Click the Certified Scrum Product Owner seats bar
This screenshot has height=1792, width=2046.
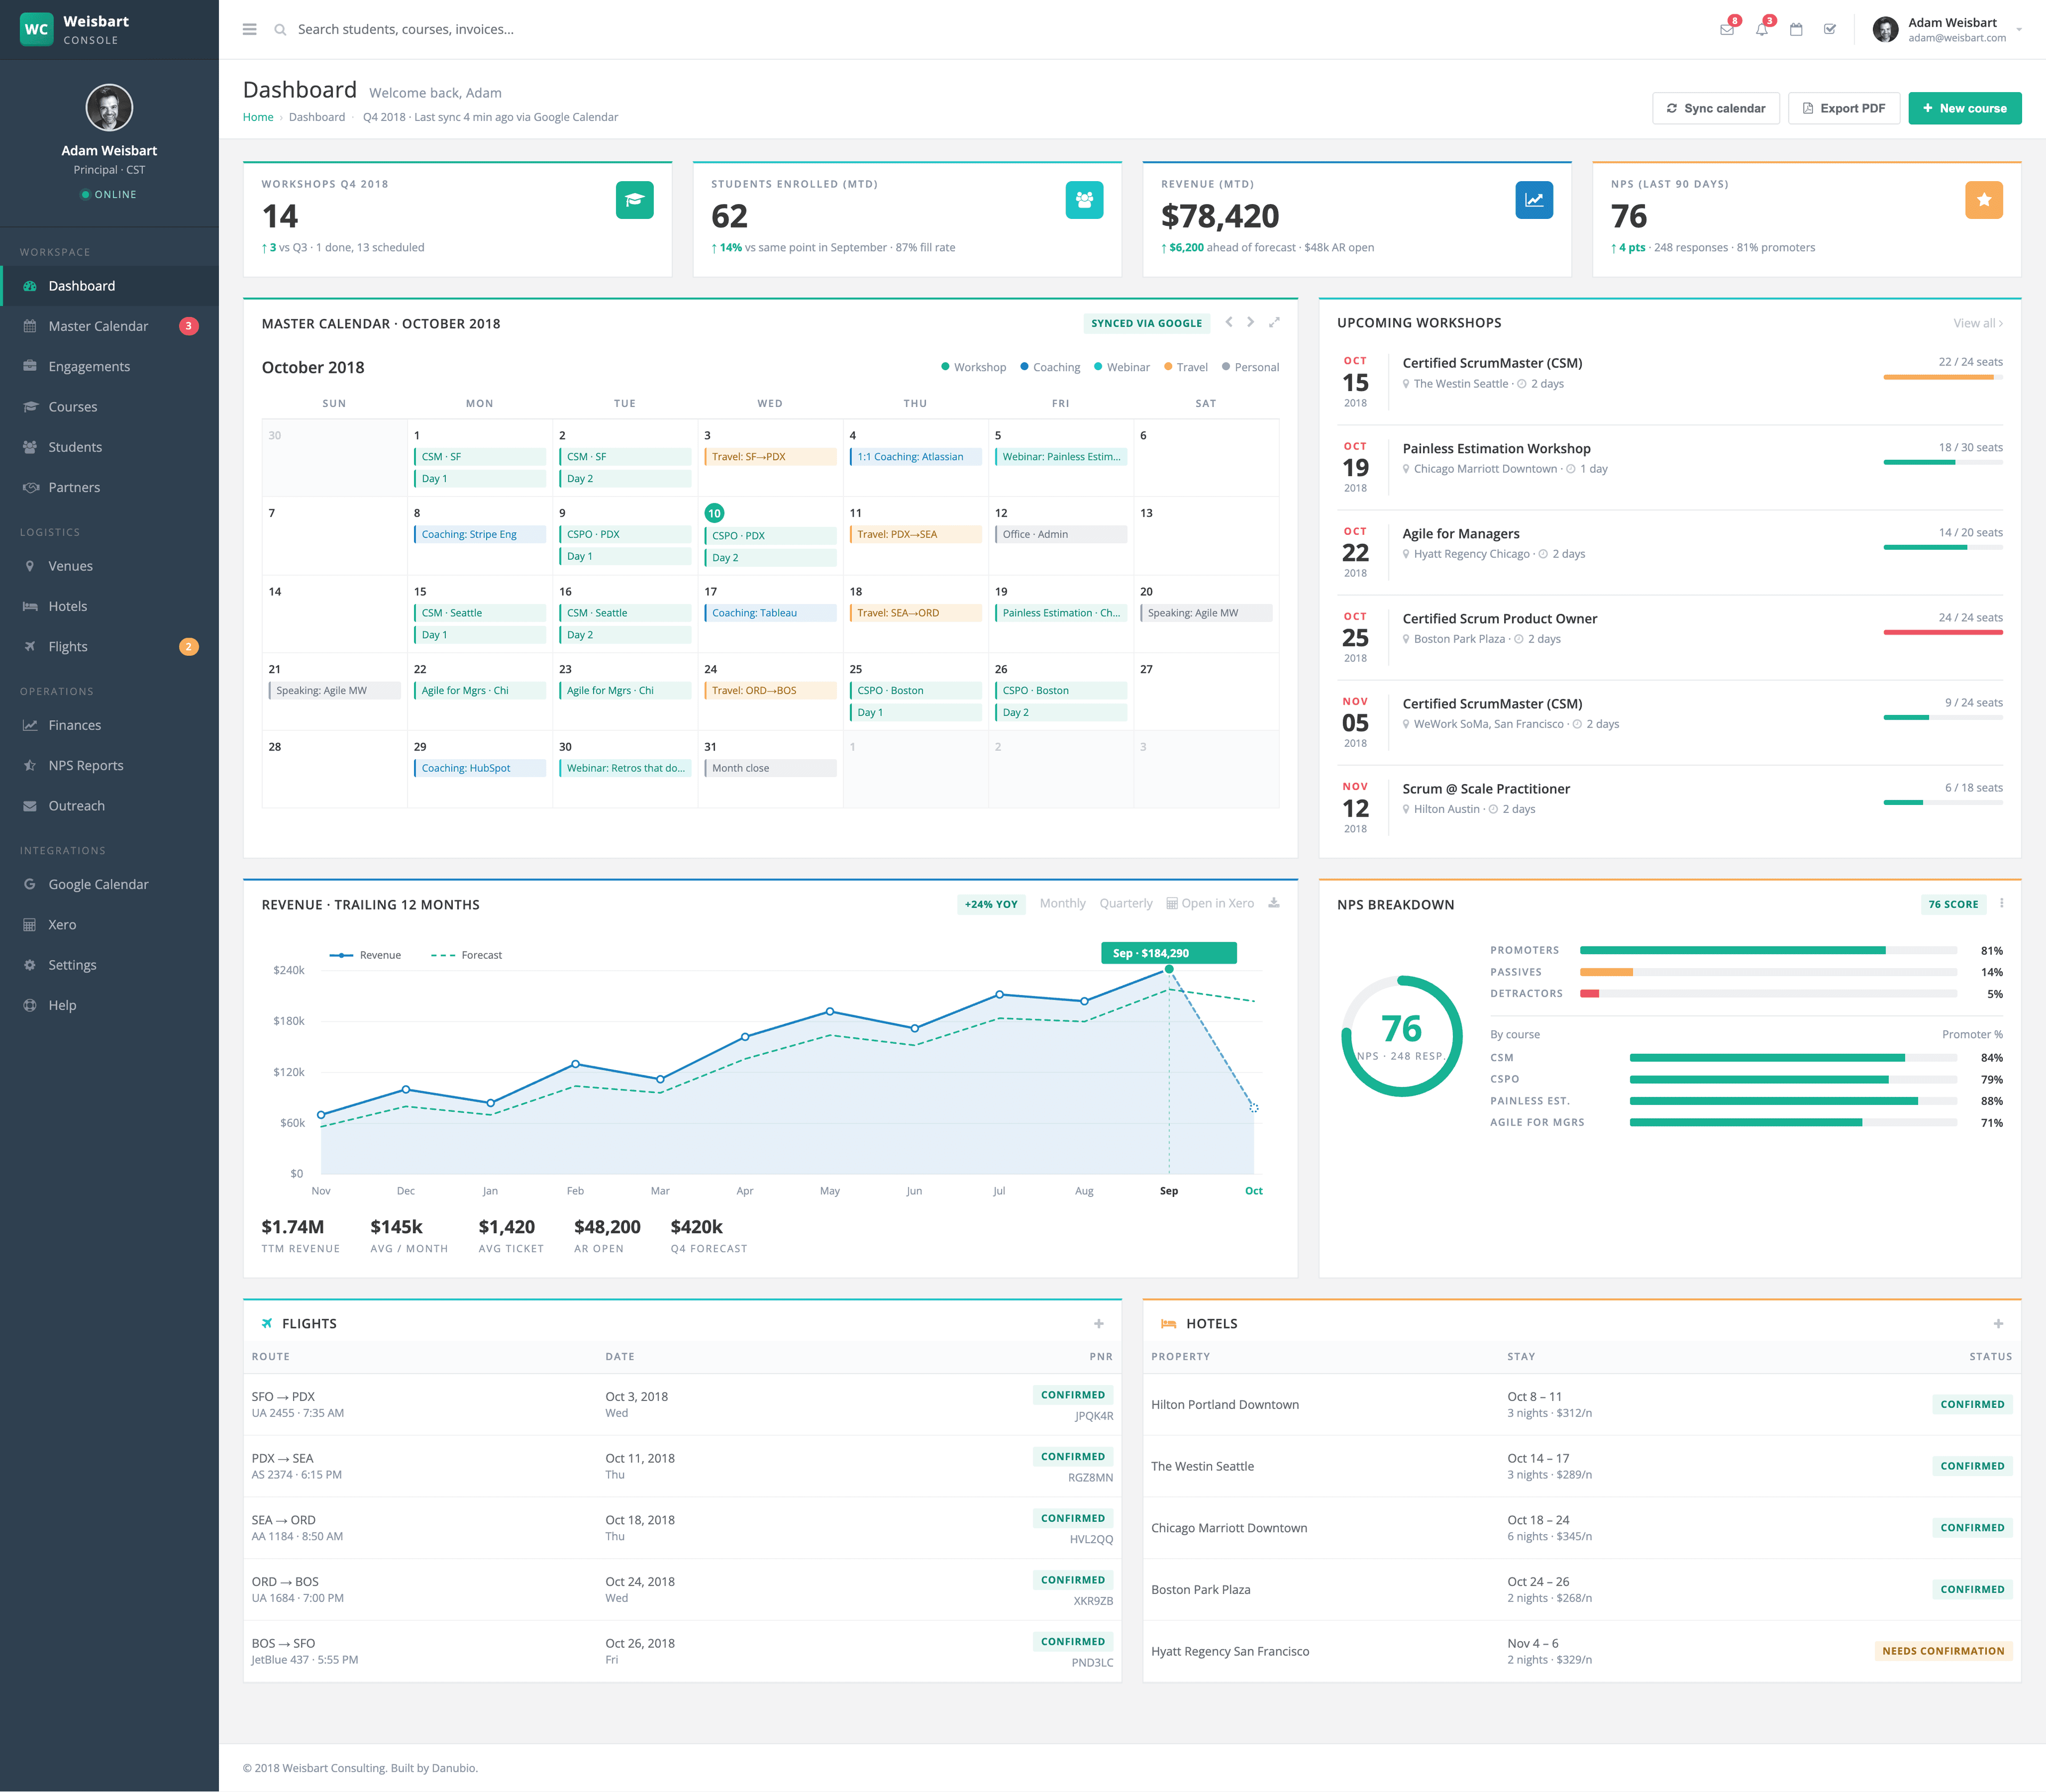pyautogui.click(x=1943, y=632)
